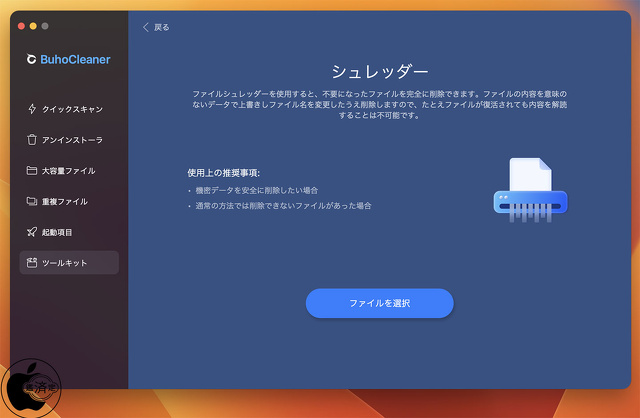Close the BuhoCleaner window
Screen dimensions: 640x418
(21, 26)
